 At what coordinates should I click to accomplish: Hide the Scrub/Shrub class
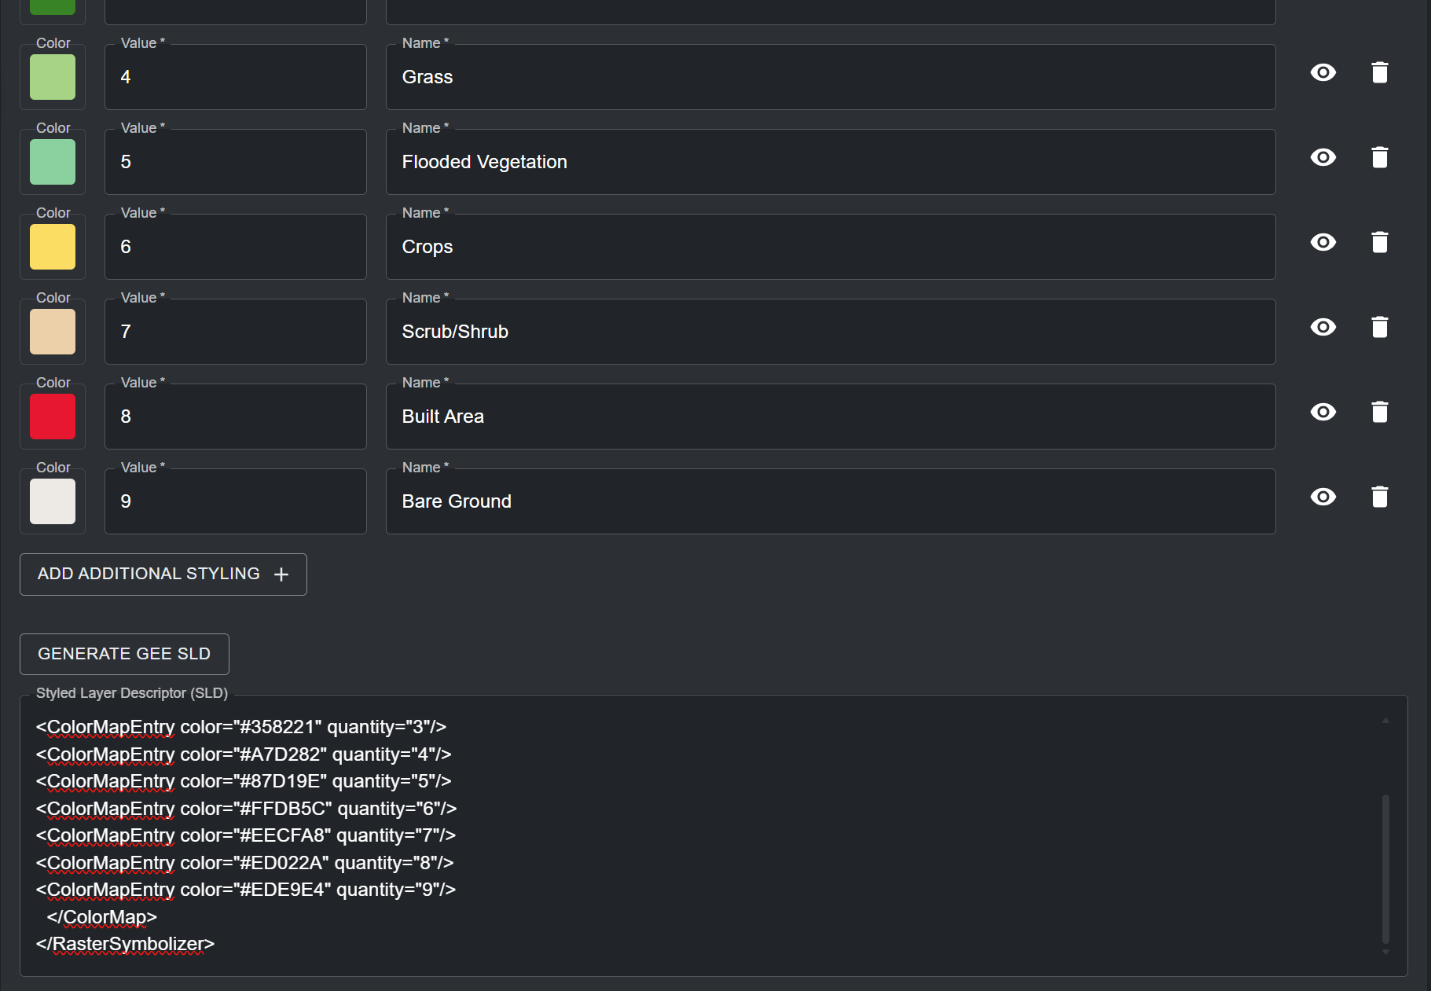pos(1323,328)
